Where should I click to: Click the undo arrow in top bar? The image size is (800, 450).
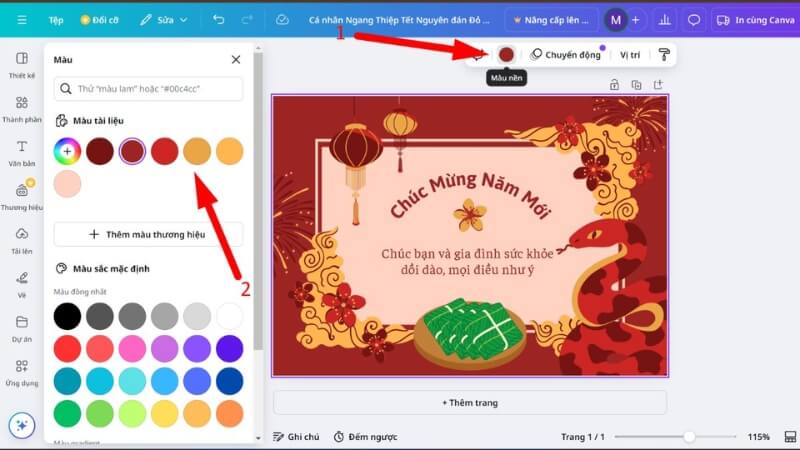[x=218, y=19]
